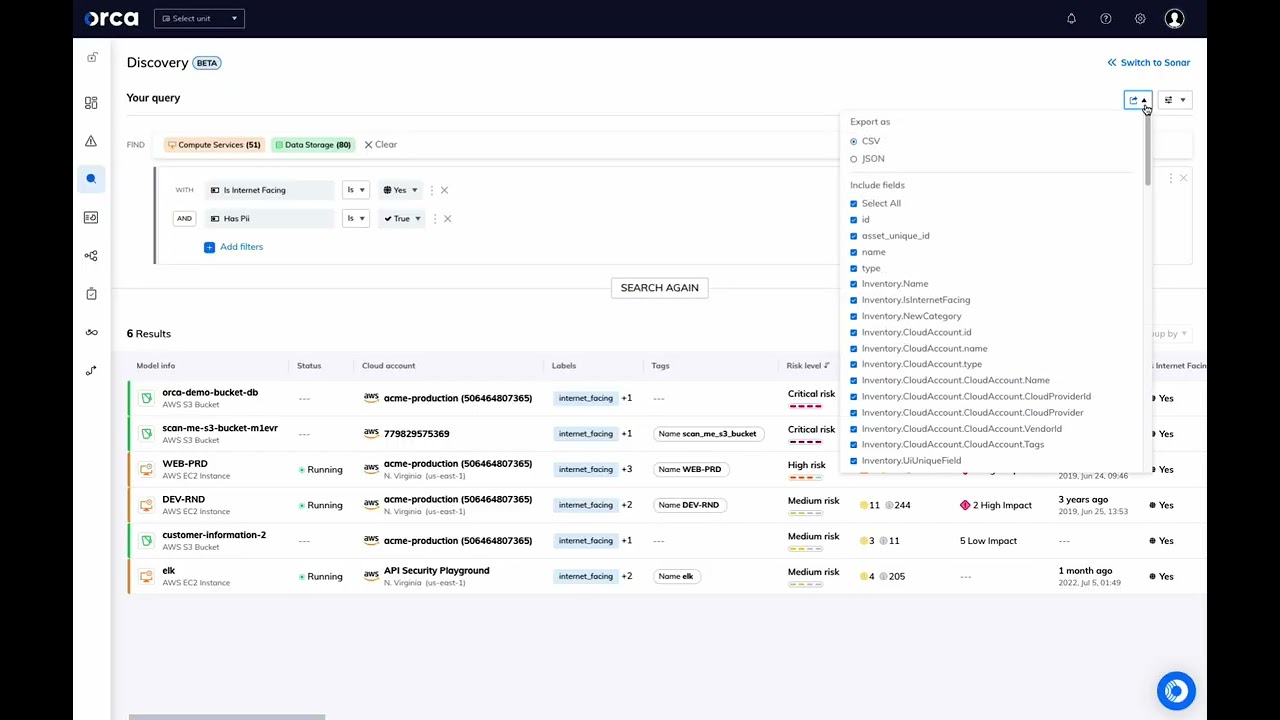Screen dimensions: 1280x720
Task: Click the Status column header
Action: tap(309, 366)
